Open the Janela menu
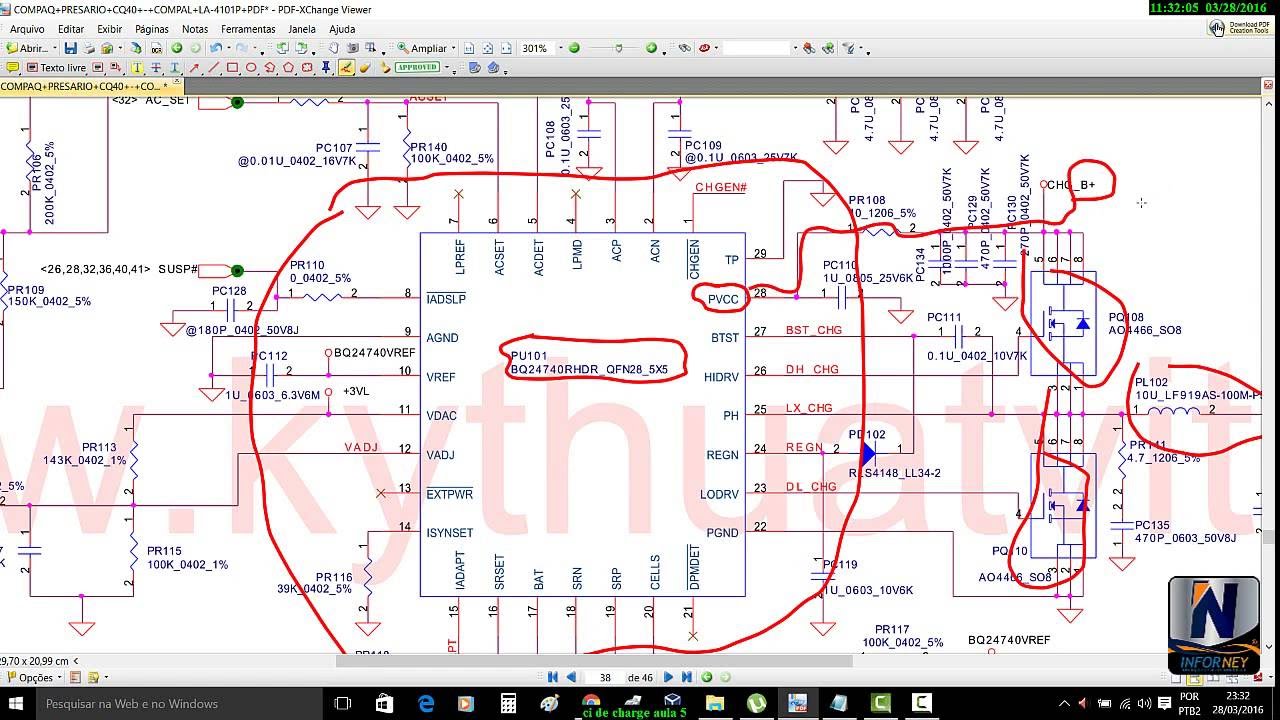 [x=302, y=29]
